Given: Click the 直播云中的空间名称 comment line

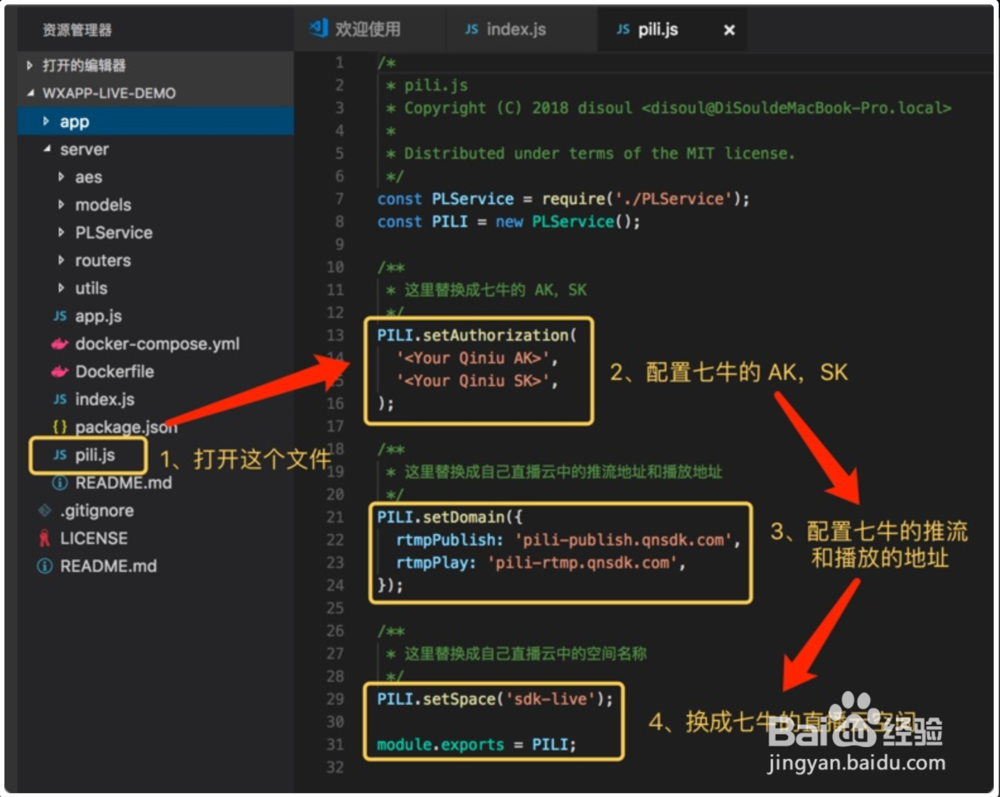Looking at the screenshot, I should click(x=516, y=654).
